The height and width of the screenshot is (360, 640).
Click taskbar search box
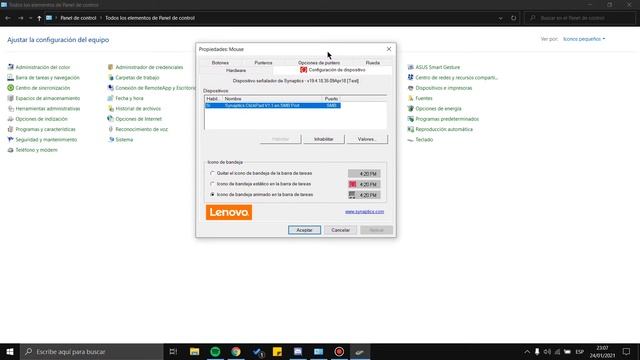click(92, 351)
